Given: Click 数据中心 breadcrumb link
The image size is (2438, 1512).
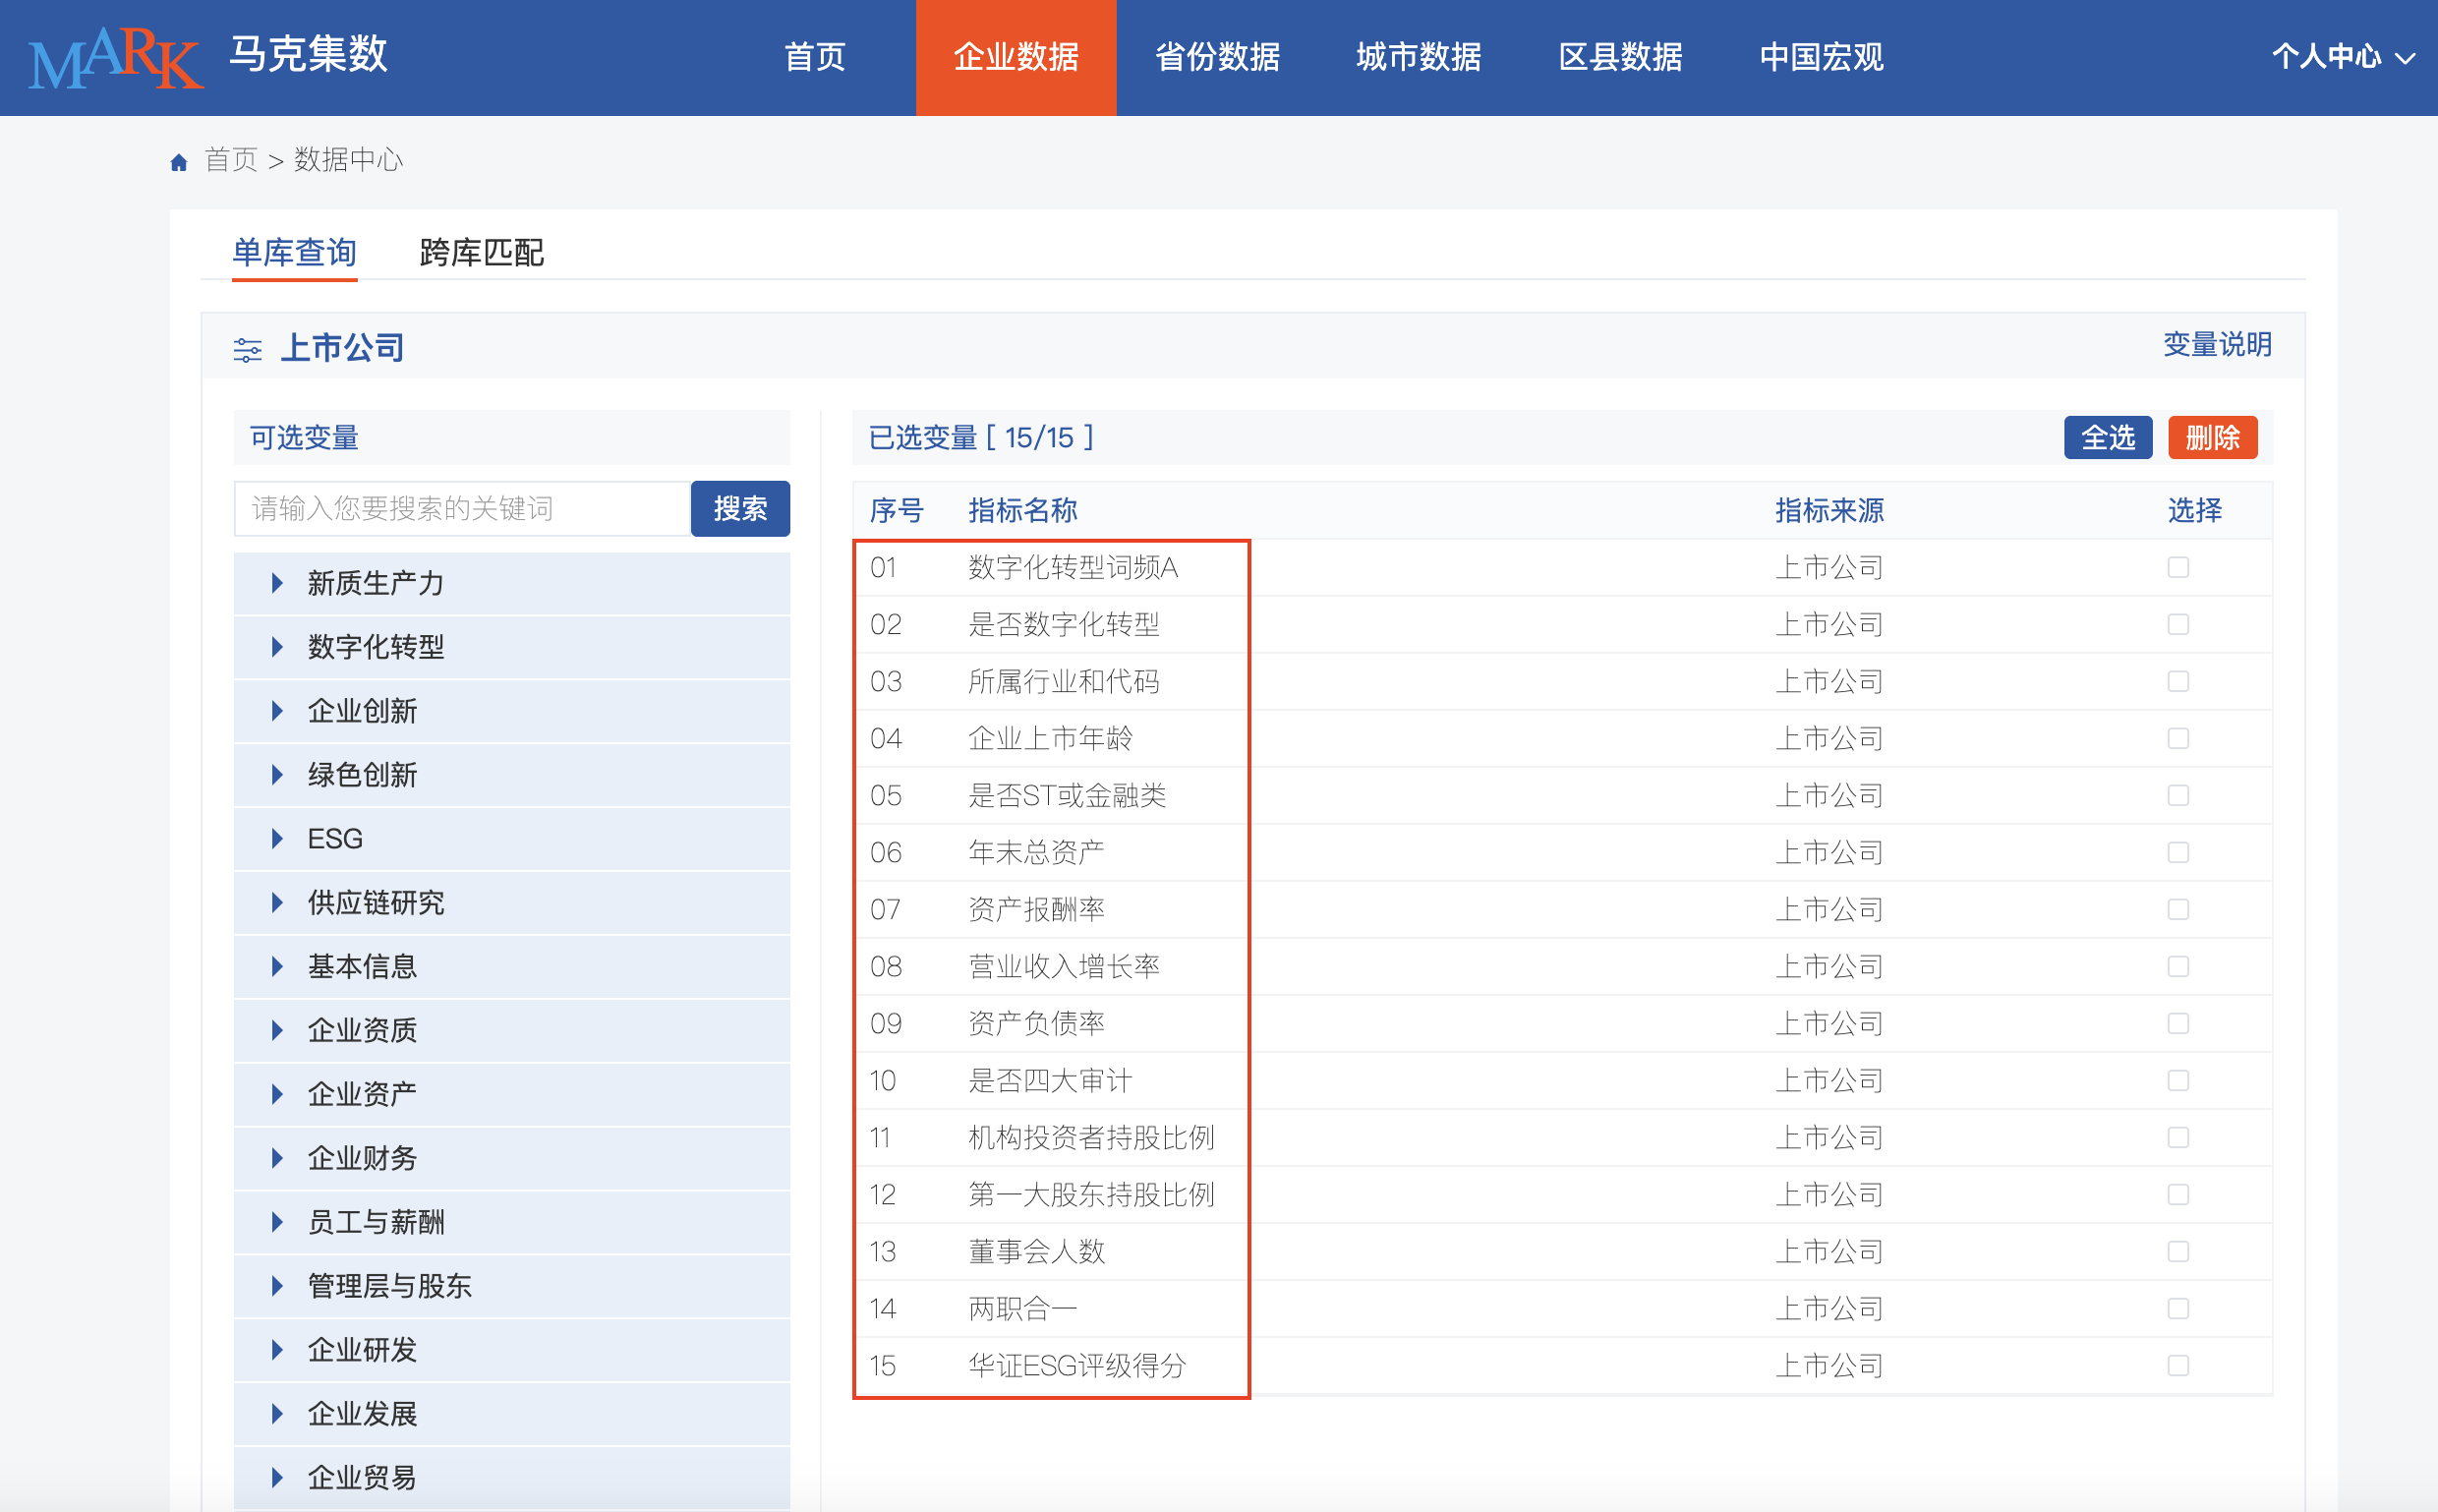Looking at the screenshot, I should point(348,160).
